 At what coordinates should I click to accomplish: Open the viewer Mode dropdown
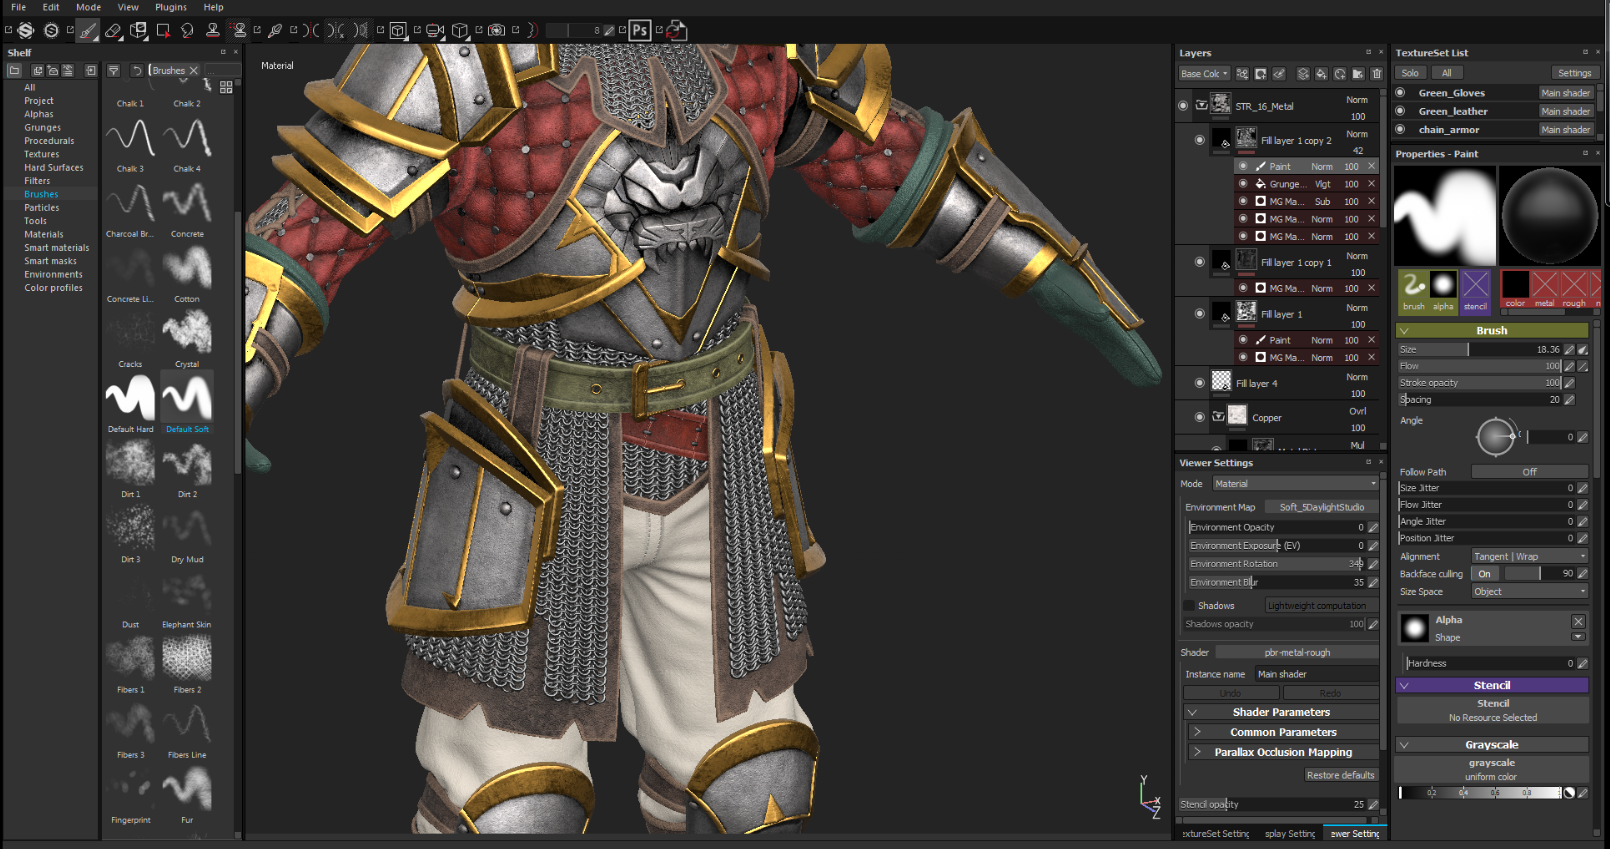[1295, 484]
